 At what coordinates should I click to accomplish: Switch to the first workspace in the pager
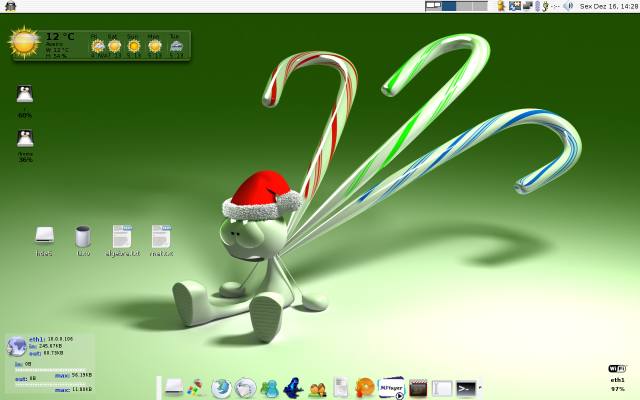pyautogui.click(x=433, y=6)
